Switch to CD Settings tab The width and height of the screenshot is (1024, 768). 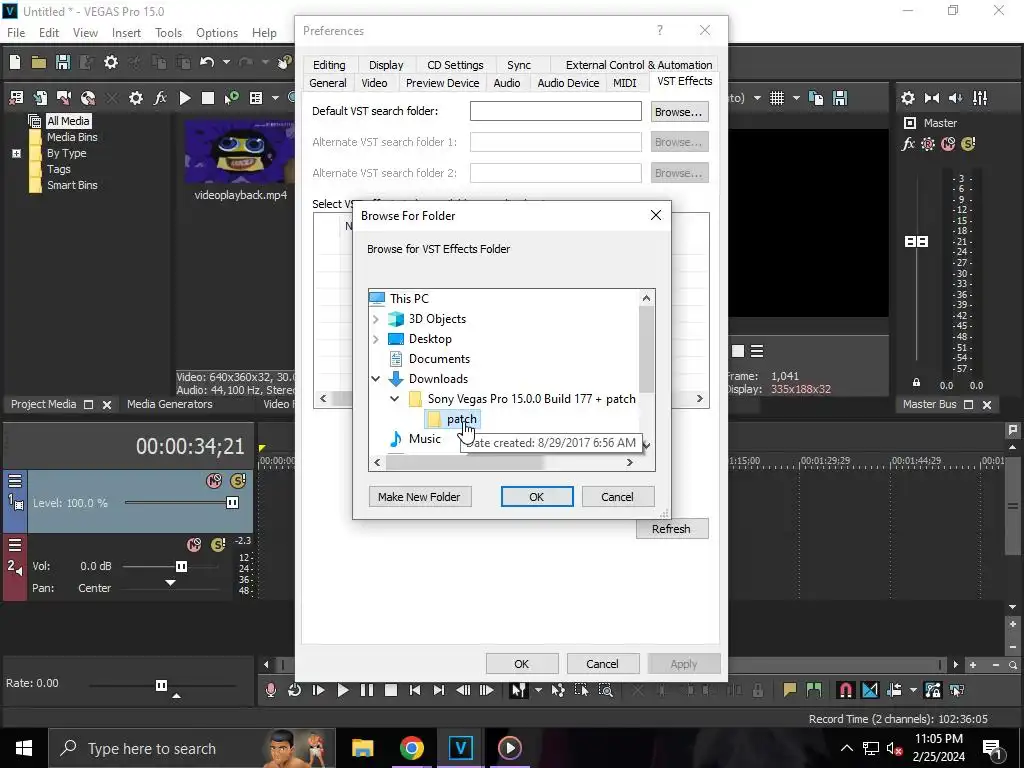click(455, 65)
